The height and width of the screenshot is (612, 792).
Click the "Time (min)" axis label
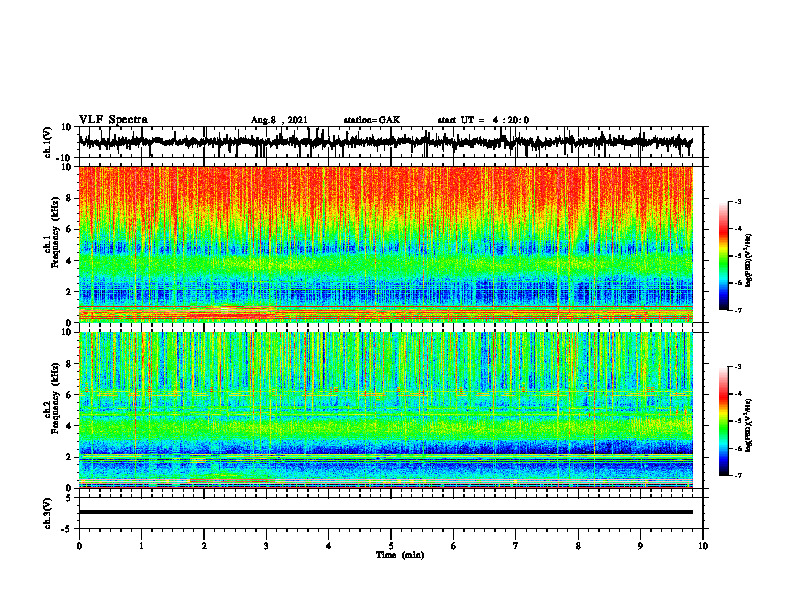click(400, 555)
